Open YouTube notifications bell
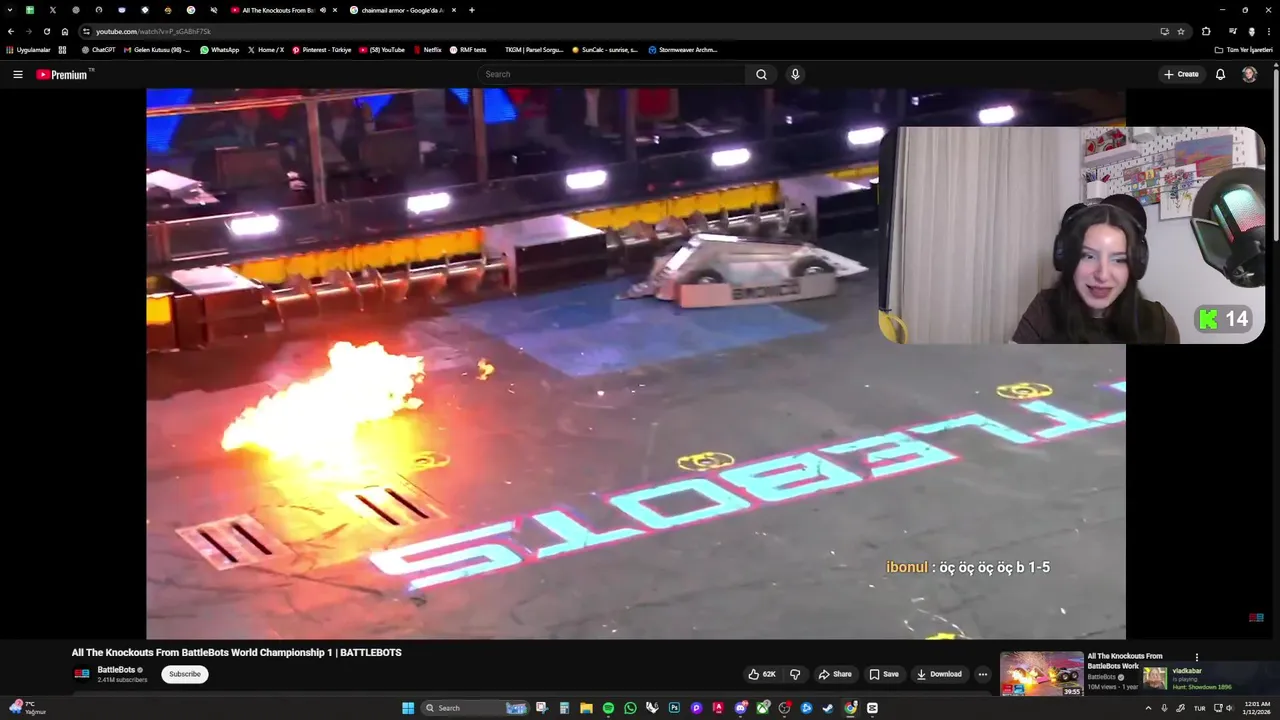 (x=1220, y=74)
